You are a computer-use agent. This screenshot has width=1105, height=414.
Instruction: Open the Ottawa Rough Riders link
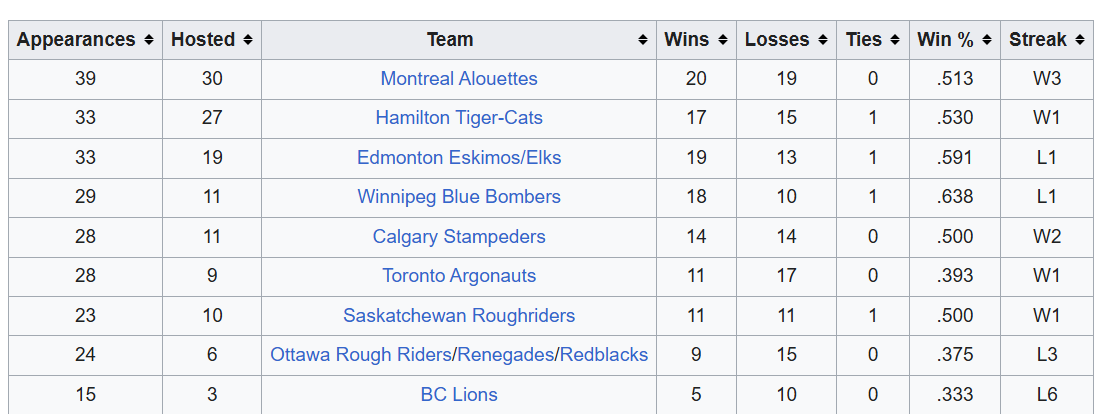[360, 355]
